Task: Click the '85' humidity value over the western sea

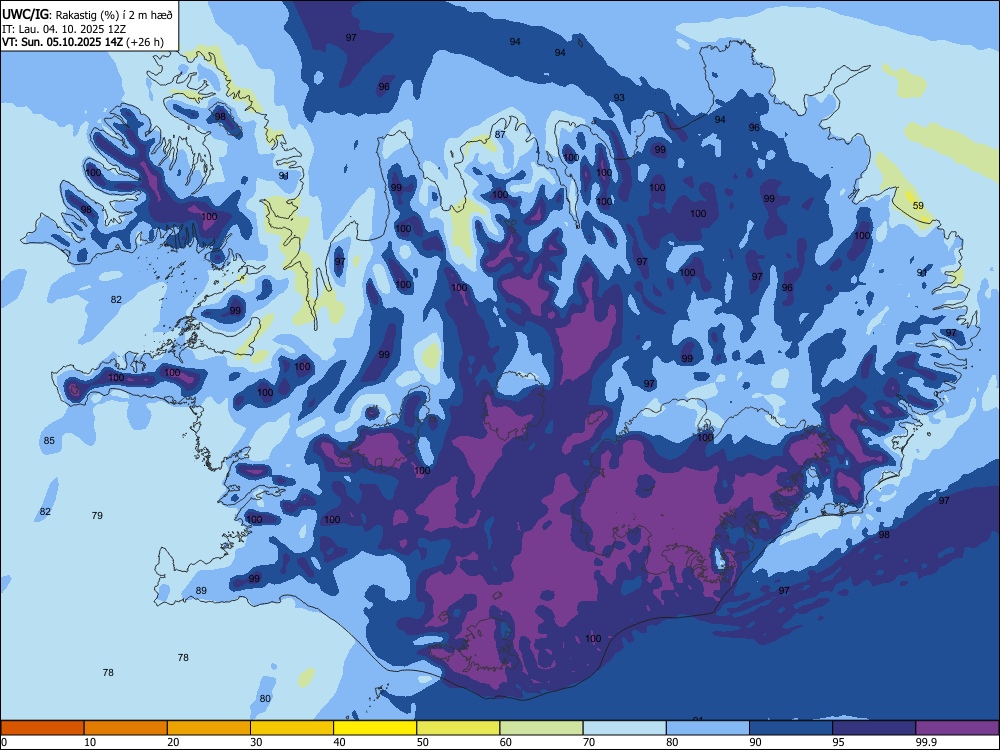Action: [x=49, y=441]
